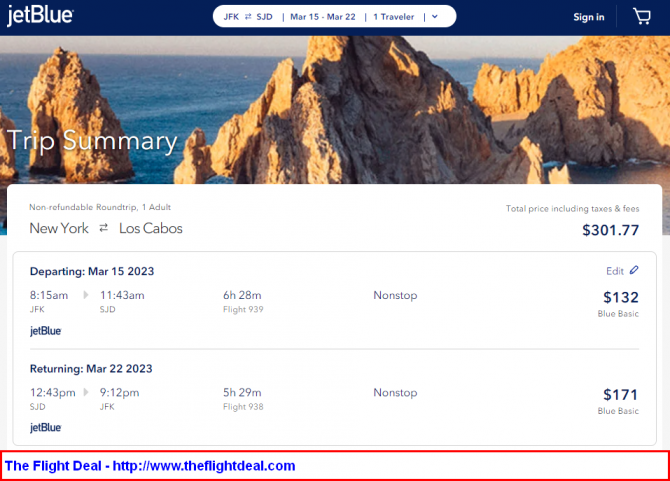
Task: Click the 12:43pm departure time
Action: coord(52,393)
